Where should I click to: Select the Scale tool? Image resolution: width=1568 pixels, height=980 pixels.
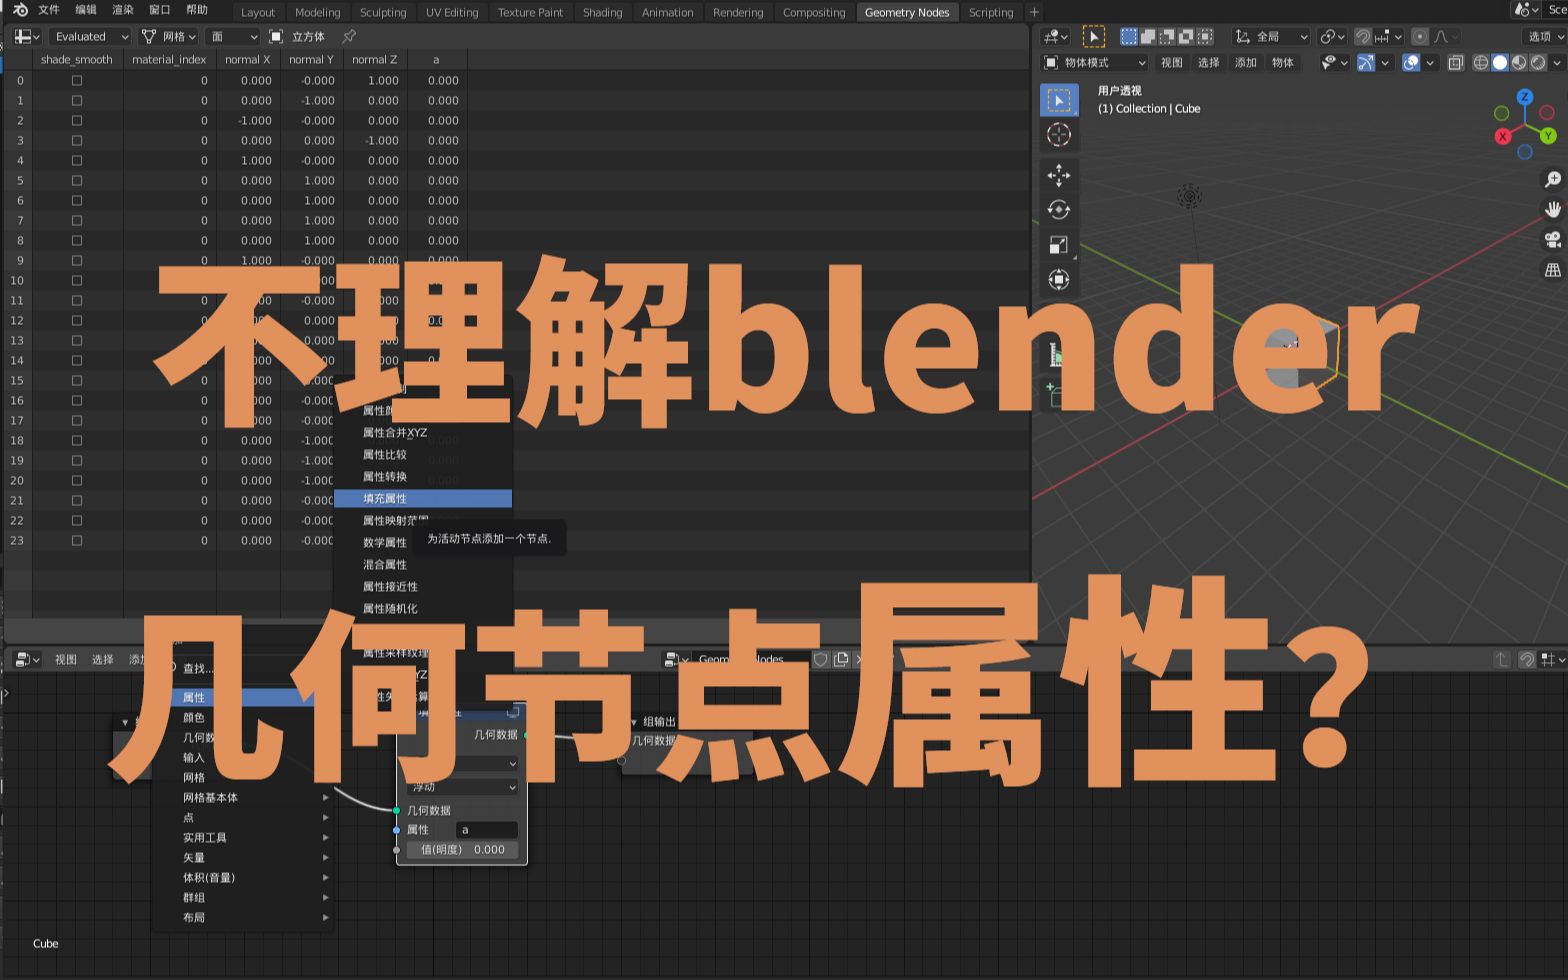[x=1059, y=245]
